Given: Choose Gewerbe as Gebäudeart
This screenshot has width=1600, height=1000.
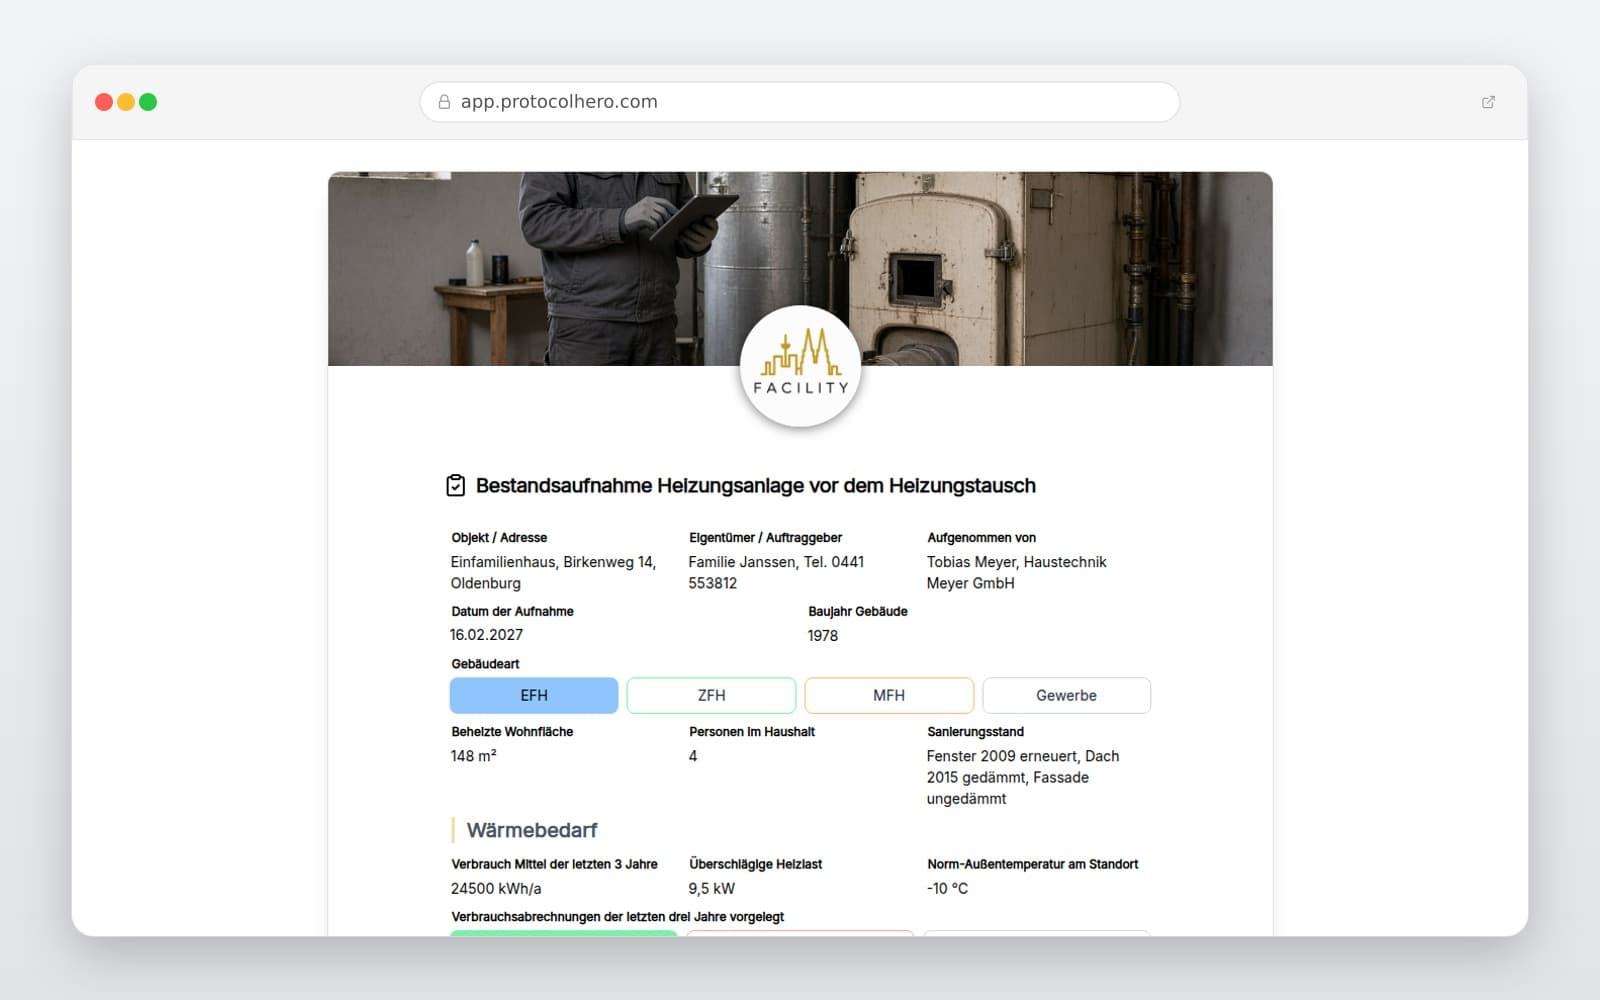Looking at the screenshot, I should click(1067, 696).
